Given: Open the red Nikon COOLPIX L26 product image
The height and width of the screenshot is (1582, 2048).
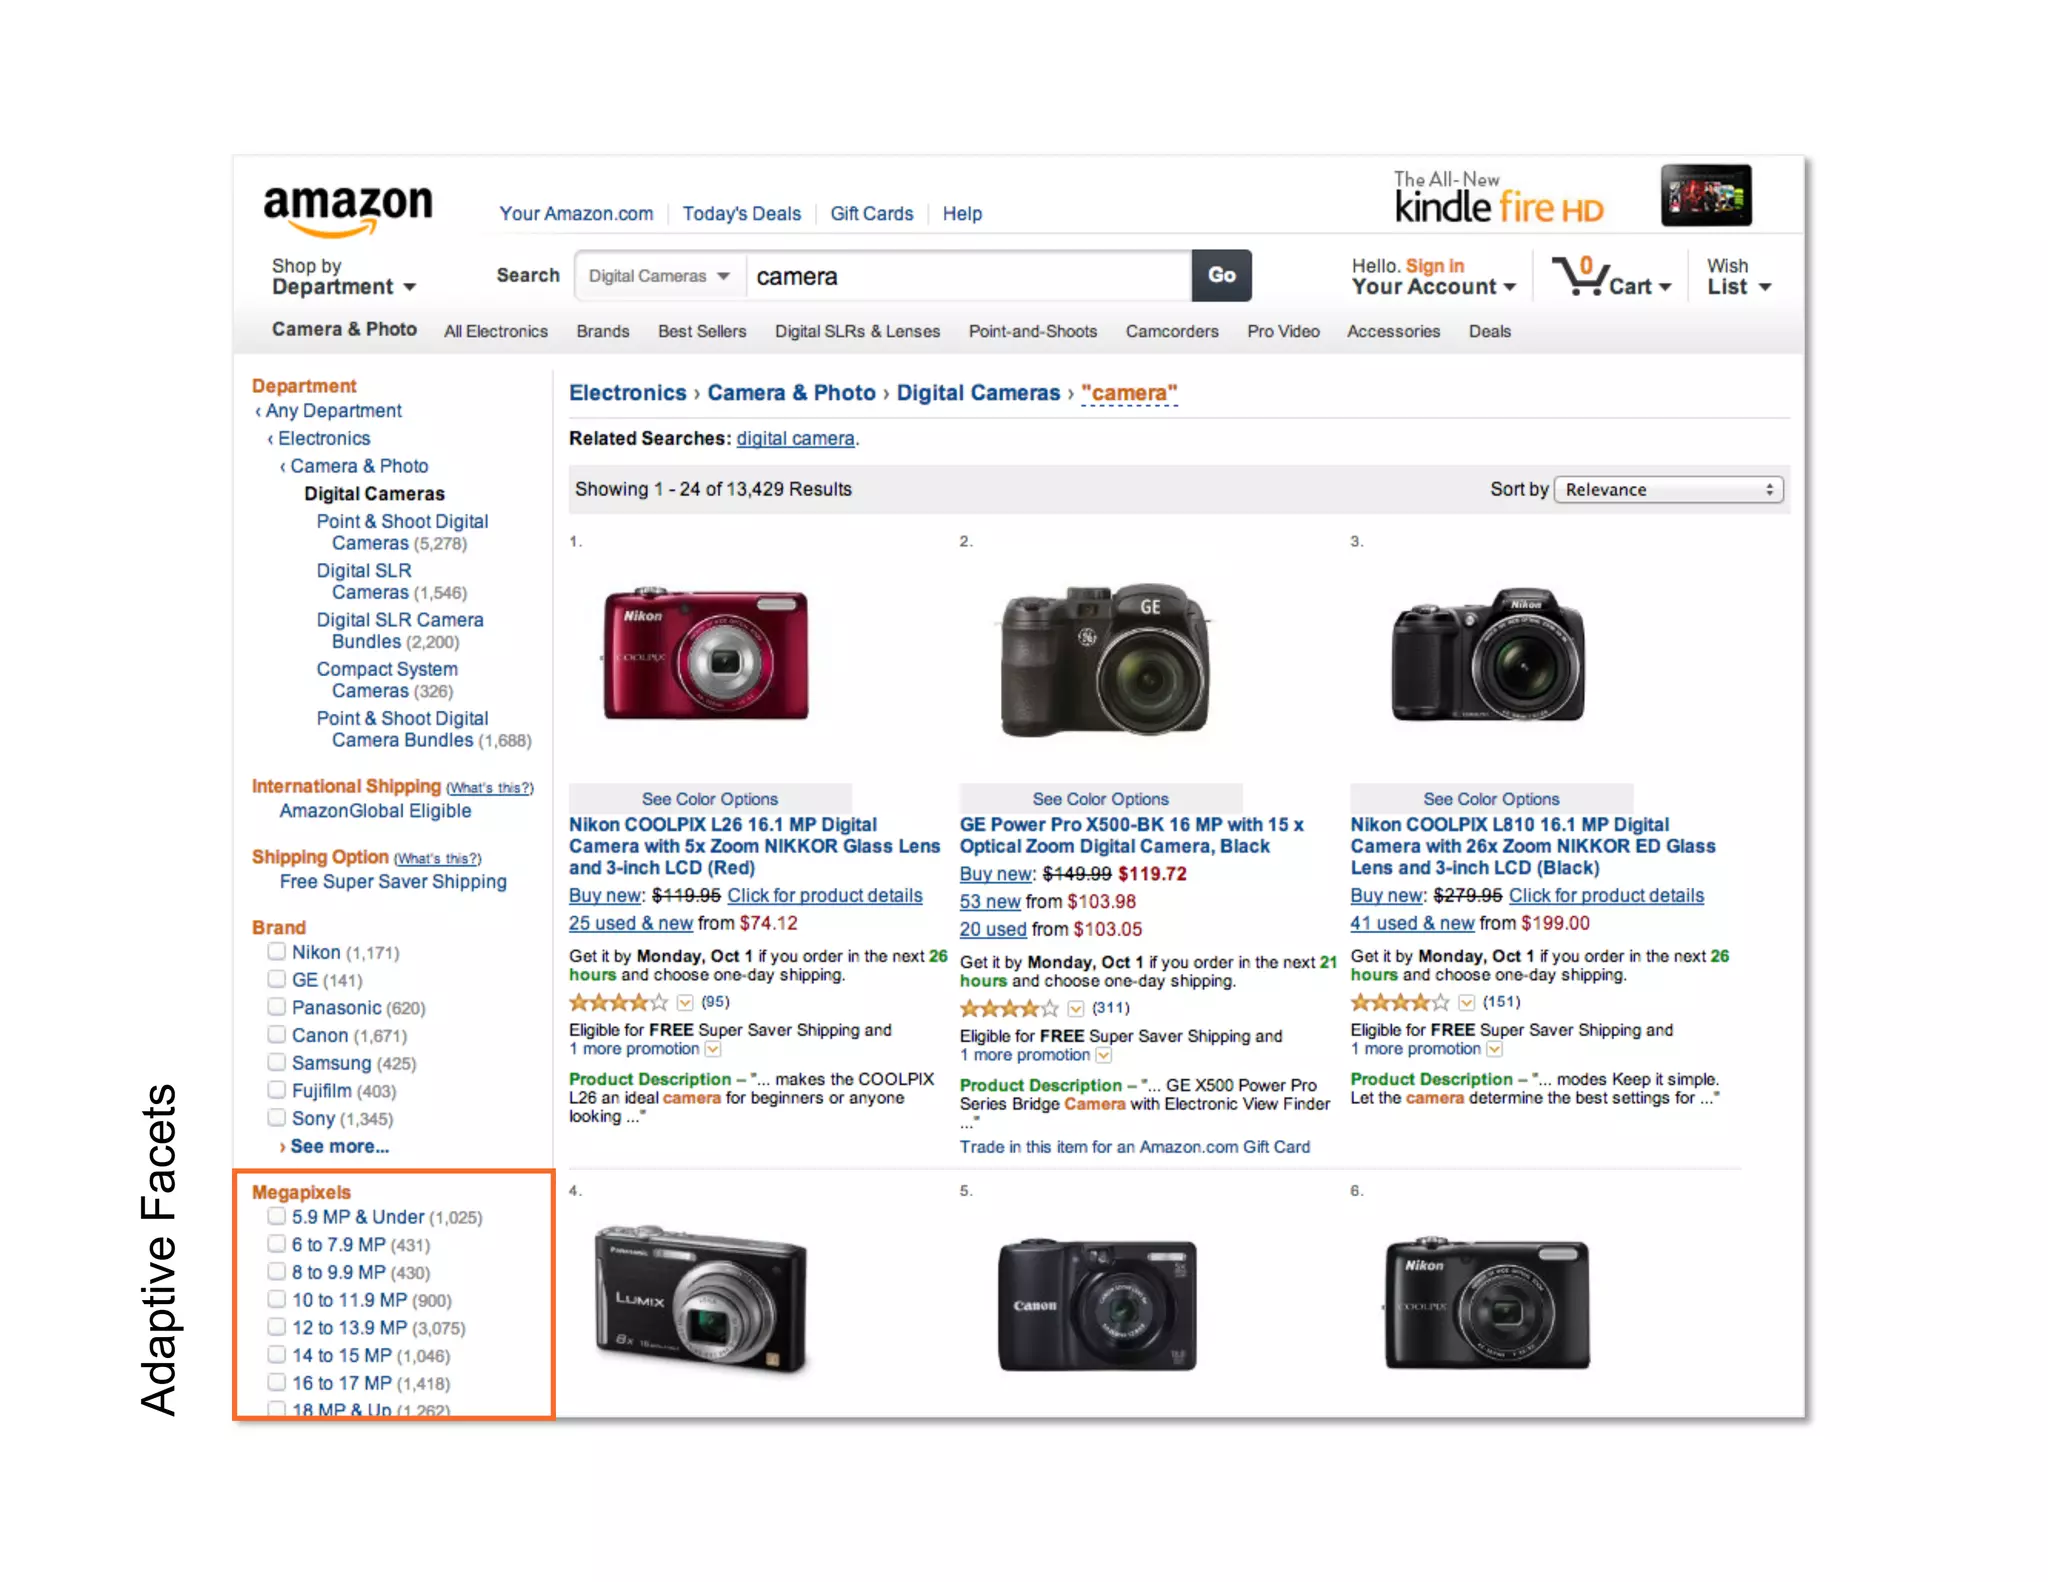Looking at the screenshot, I should pos(705,655).
